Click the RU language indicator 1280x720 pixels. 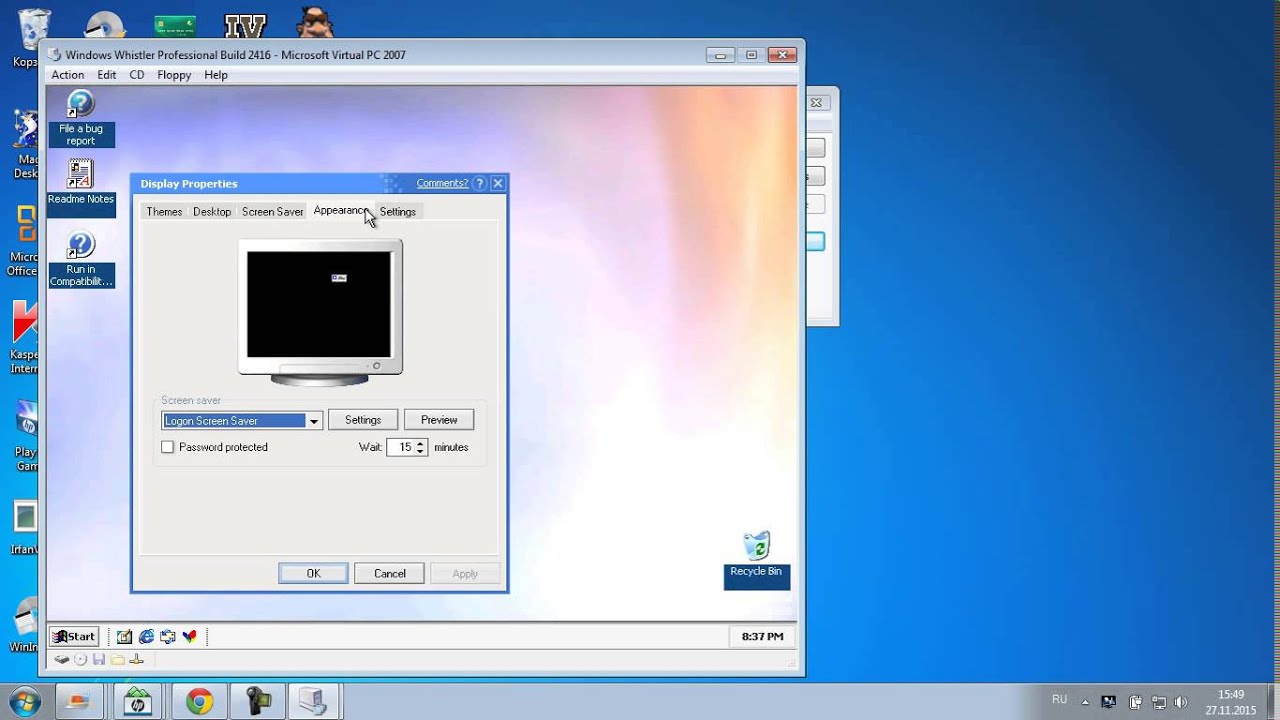(x=1059, y=699)
